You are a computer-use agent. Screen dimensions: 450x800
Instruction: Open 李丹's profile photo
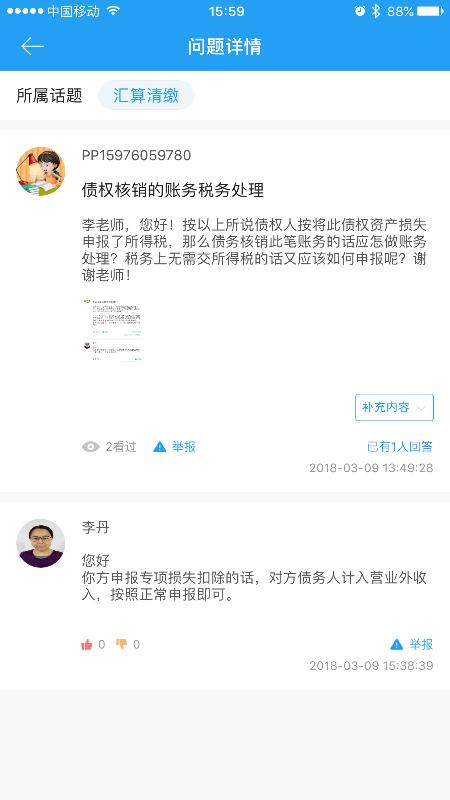pos(41,543)
